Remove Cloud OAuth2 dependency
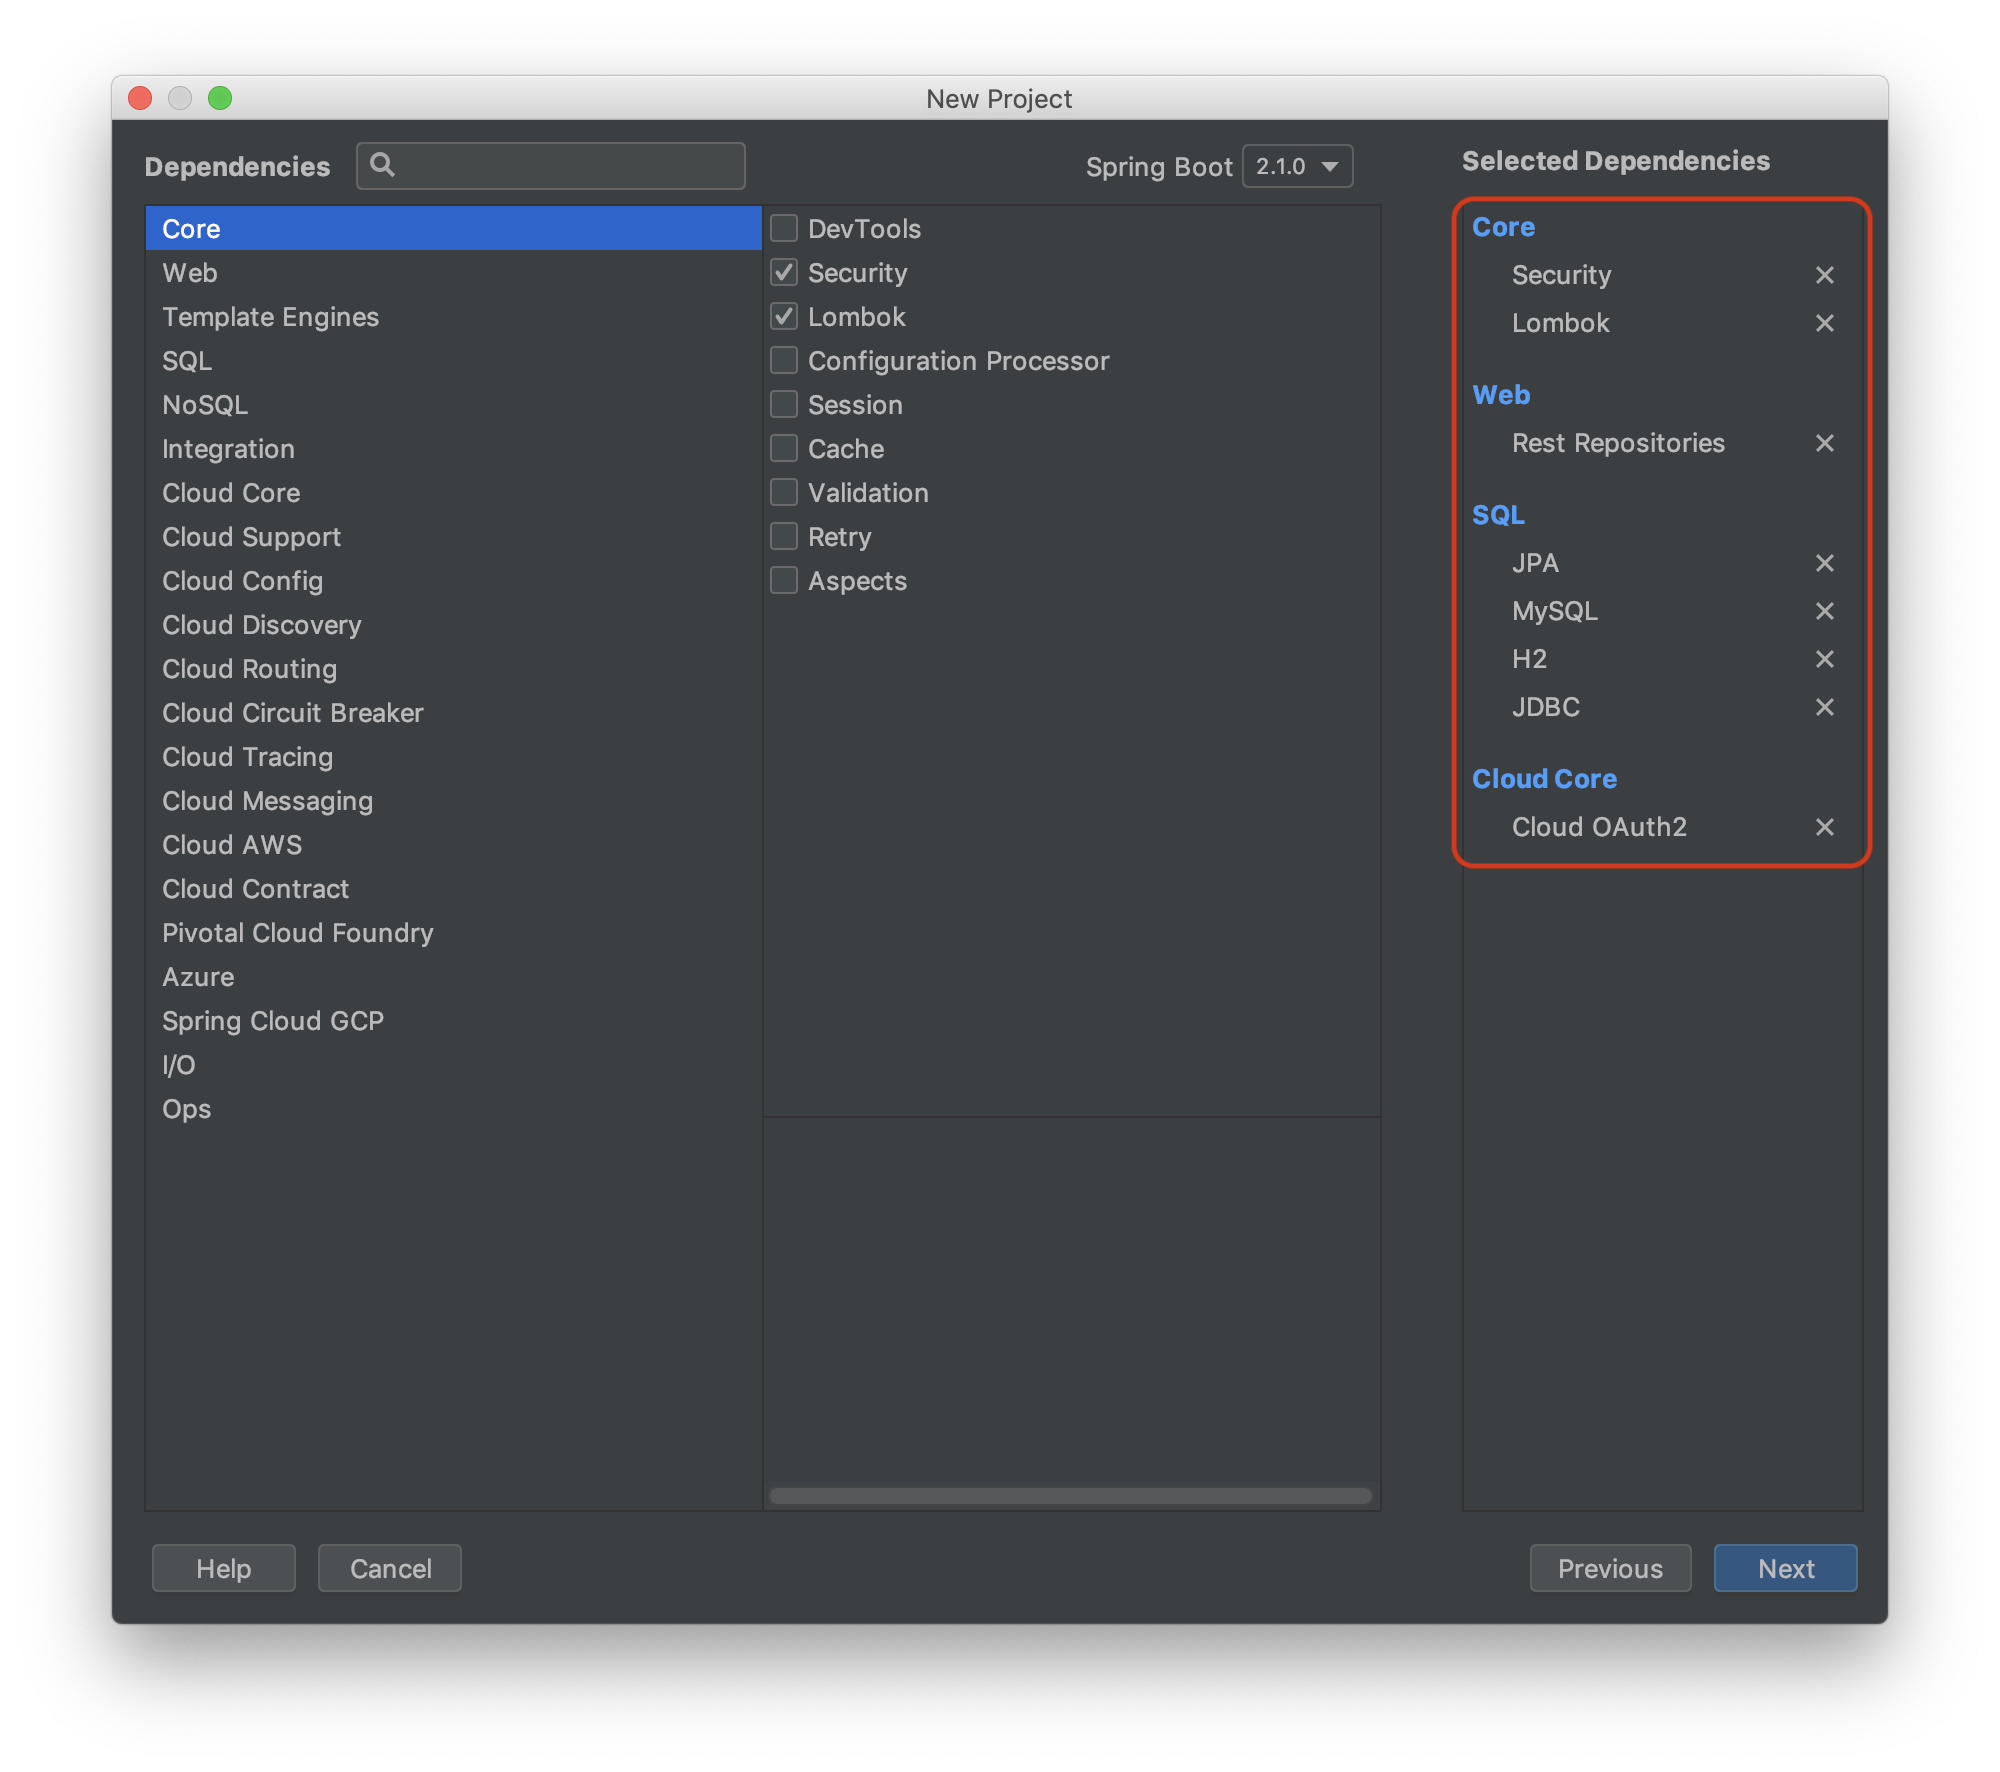 pyautogui.click(x=1824, y=827)
